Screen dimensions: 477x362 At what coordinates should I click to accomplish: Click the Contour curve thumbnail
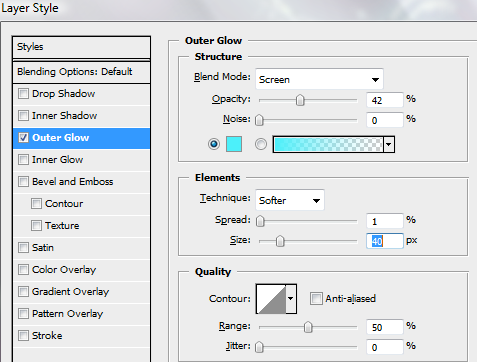click(x=271, y=299)
